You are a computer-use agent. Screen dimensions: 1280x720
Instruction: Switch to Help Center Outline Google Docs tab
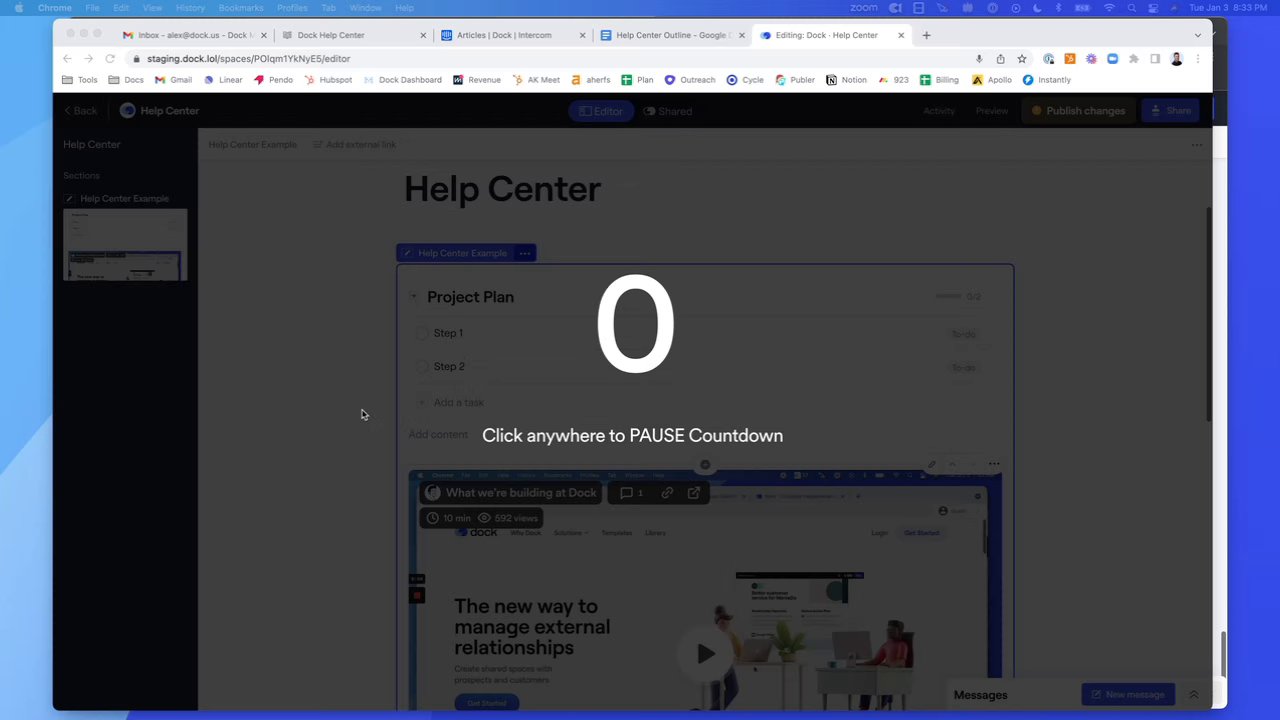671,35
